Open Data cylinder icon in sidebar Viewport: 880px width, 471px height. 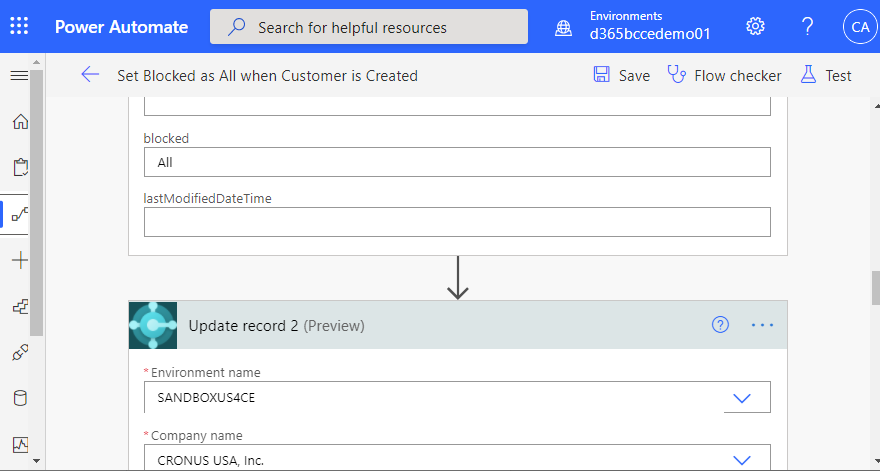click(19, 398)
